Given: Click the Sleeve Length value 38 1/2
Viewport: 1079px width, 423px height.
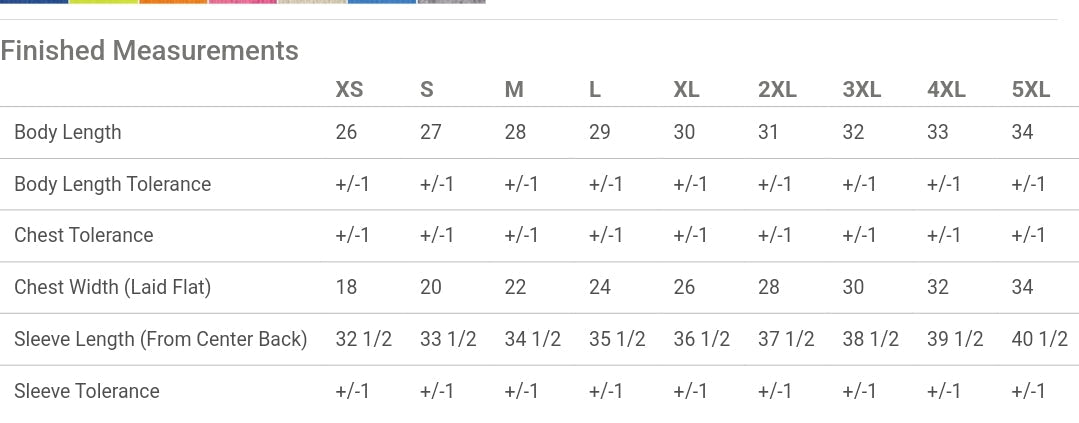Looking at the screenshot, I should pyautogui.click(x=870, y=339).
